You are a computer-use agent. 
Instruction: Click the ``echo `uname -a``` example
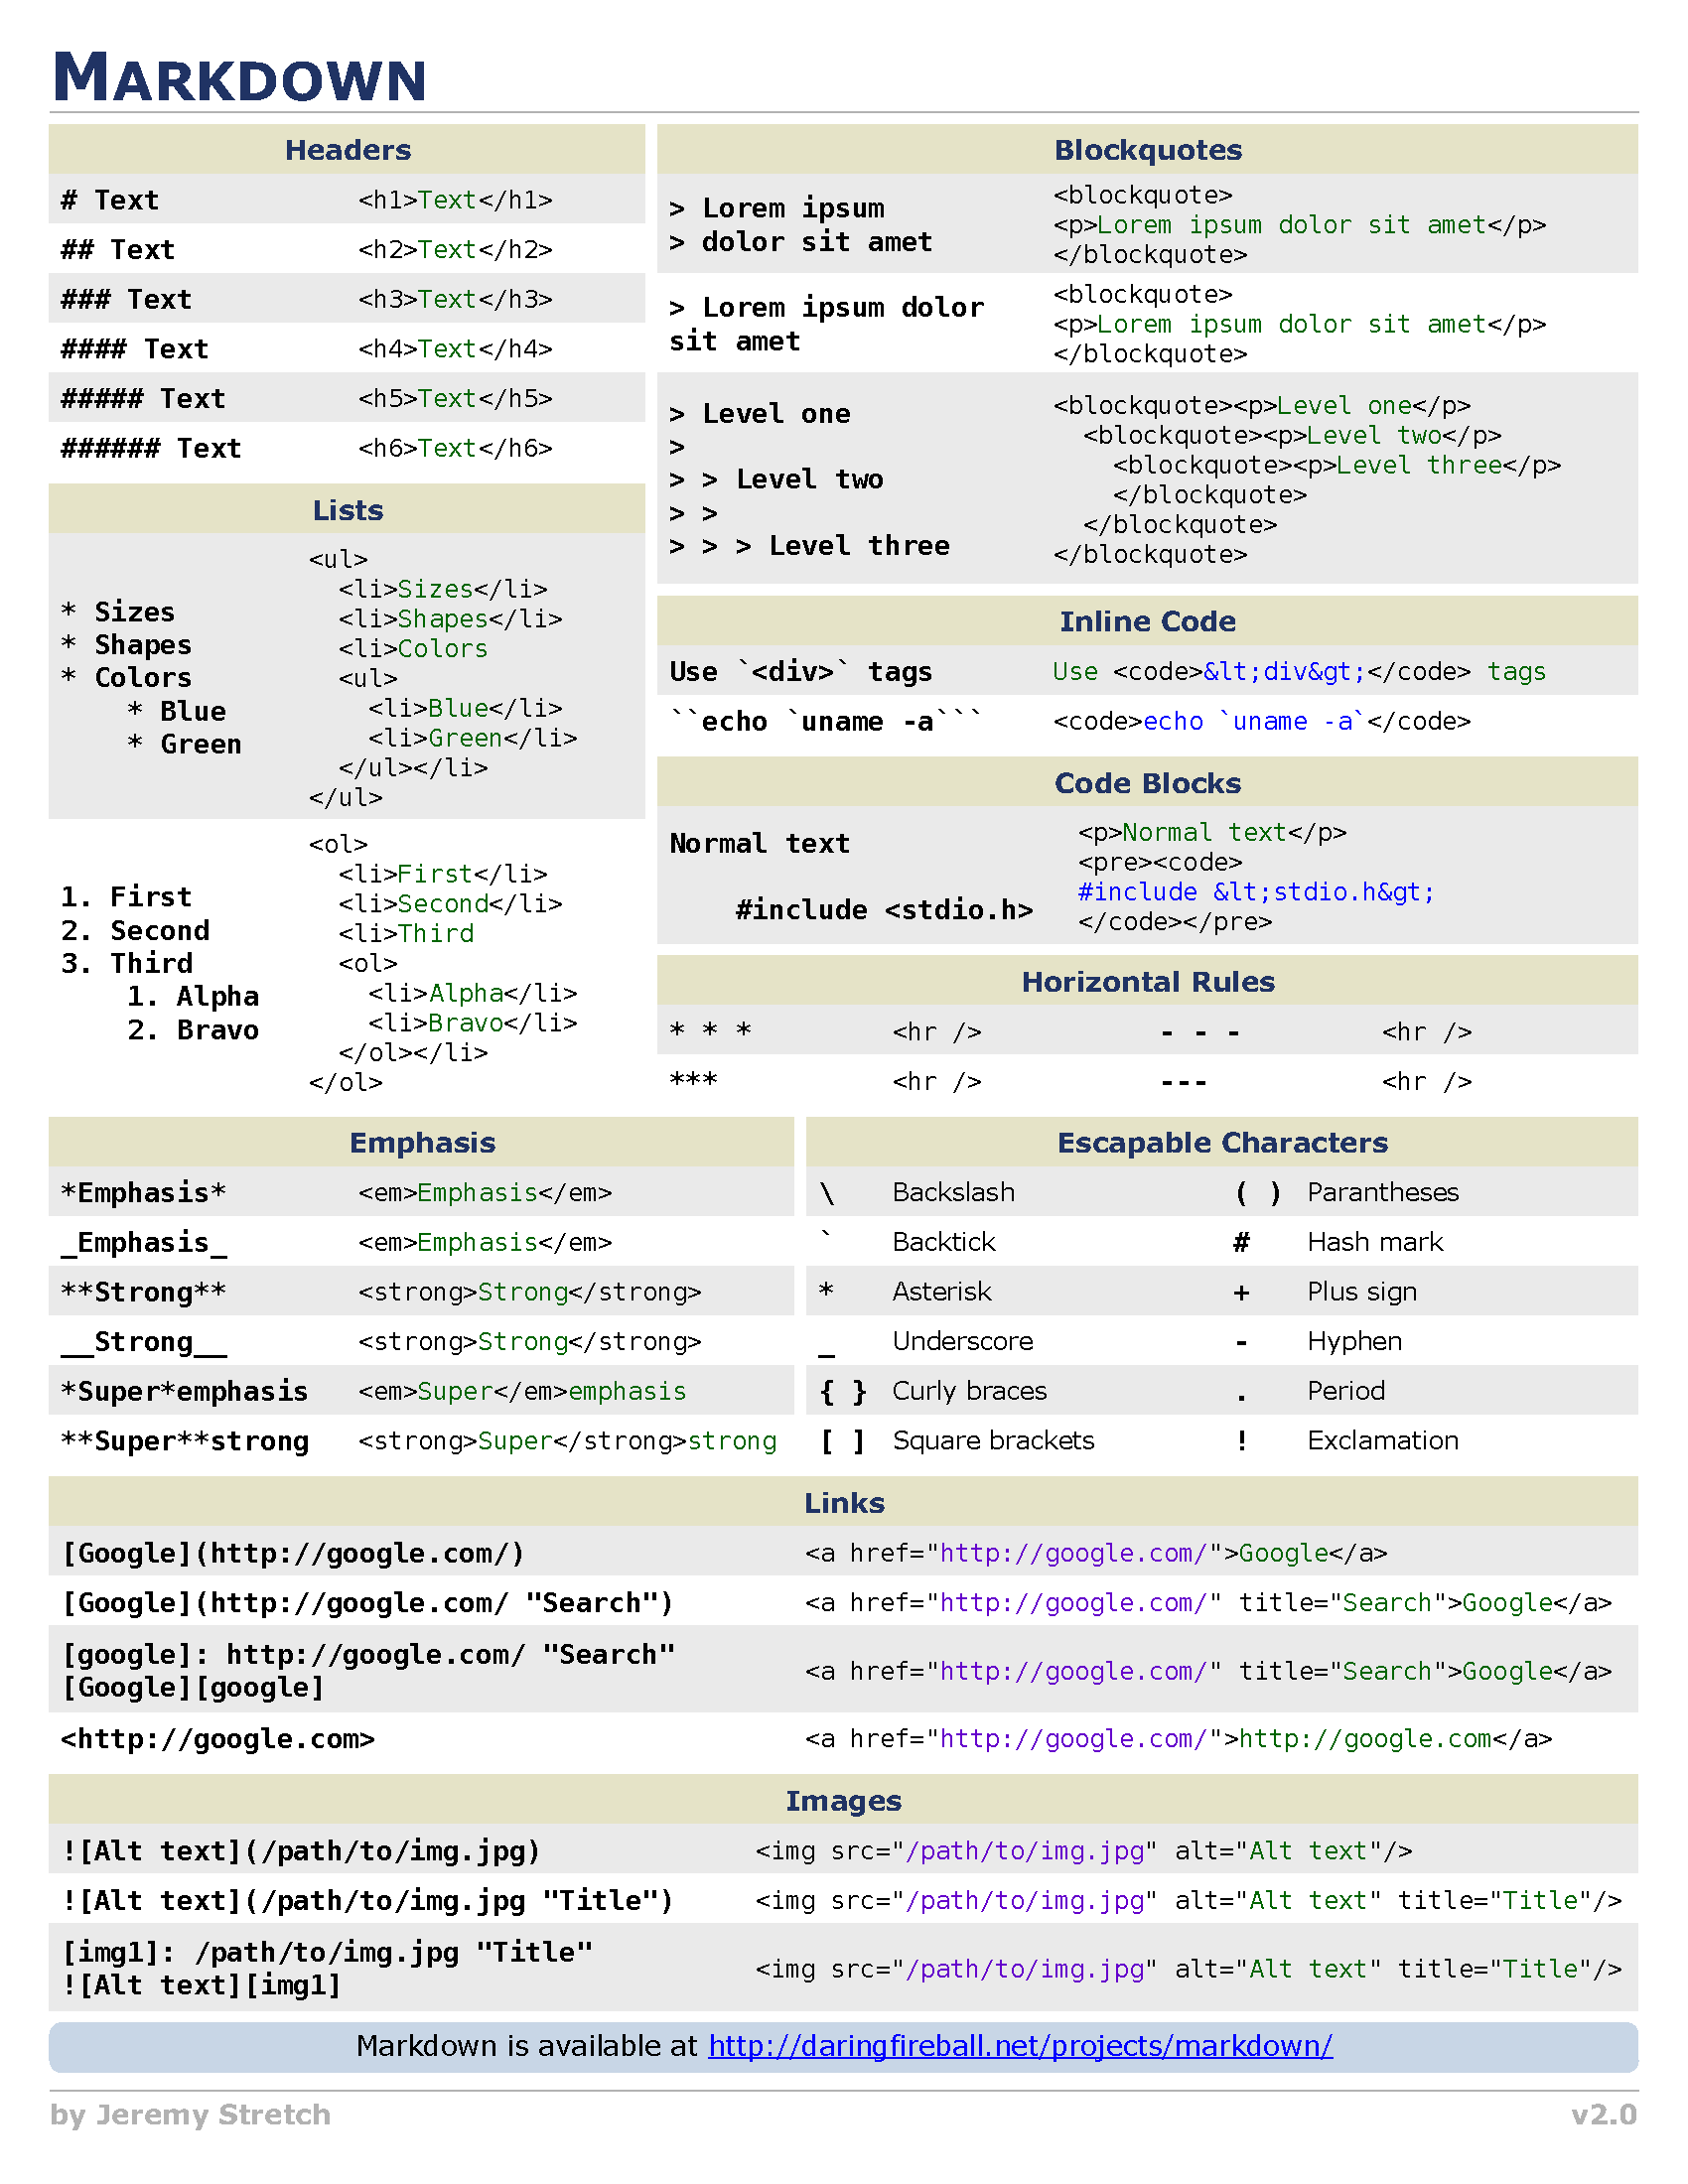826,721
